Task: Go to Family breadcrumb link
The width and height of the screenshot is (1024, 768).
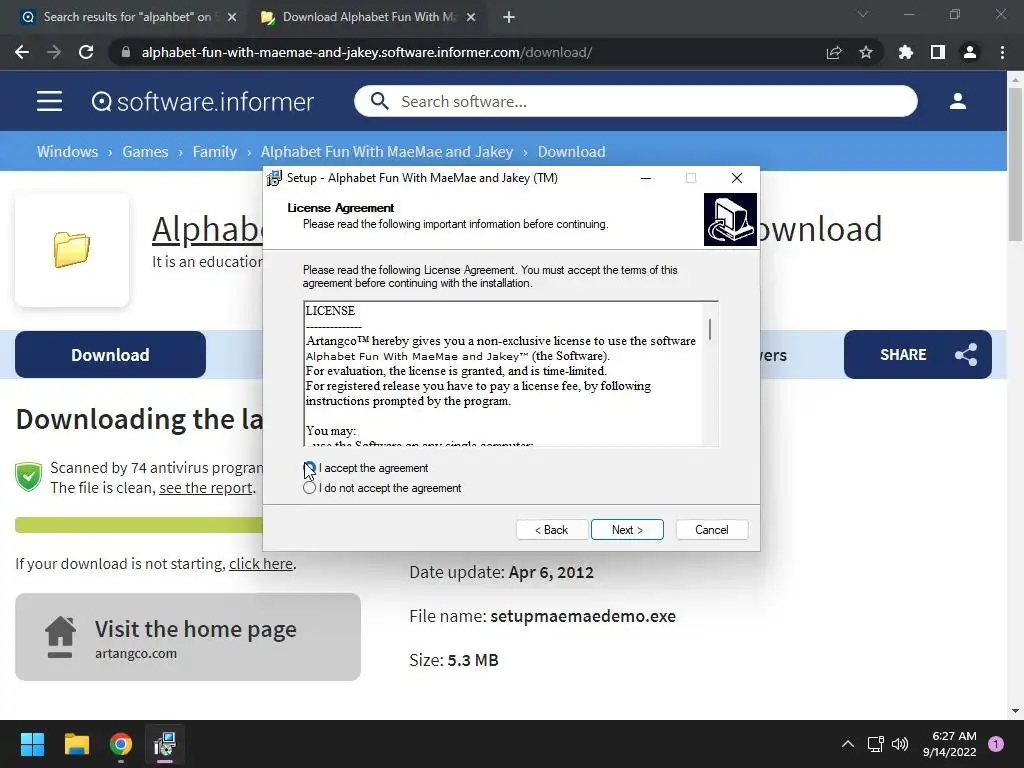Action: click(214, 152)
